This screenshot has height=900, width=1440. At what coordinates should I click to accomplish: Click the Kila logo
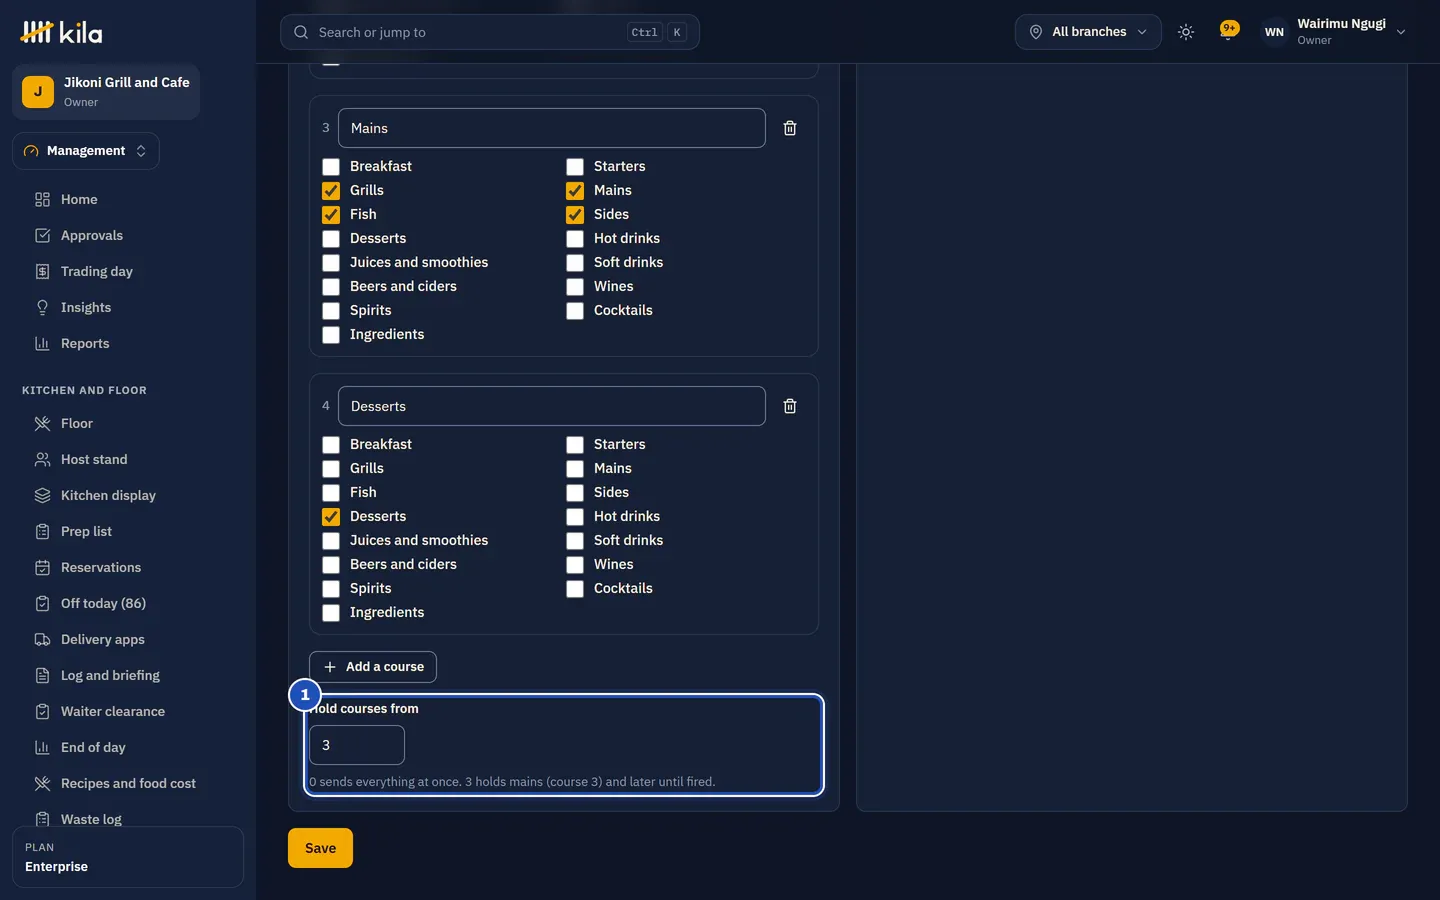tap(62, 32)
